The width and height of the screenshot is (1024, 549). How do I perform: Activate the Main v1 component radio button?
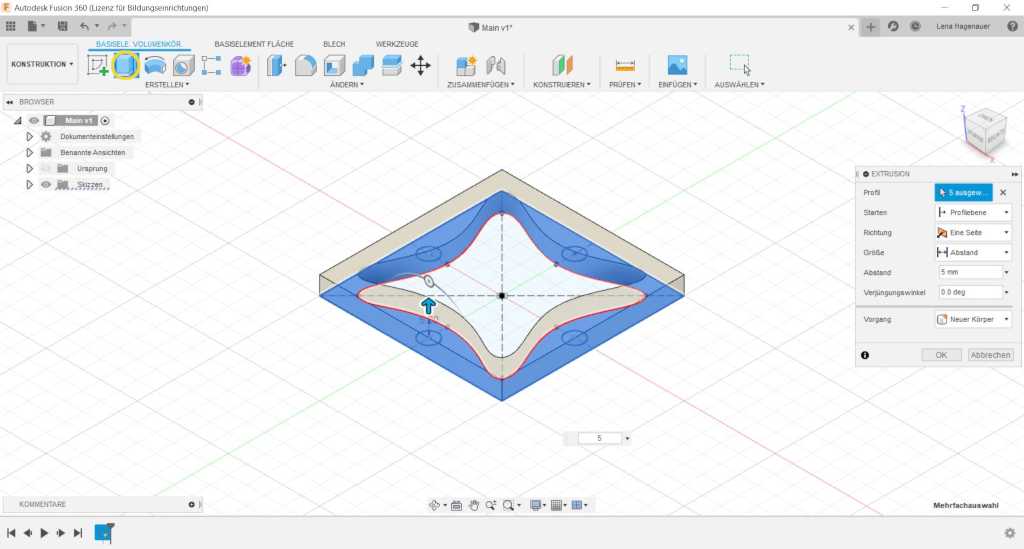pyautogui.click(x=105, y=121)
